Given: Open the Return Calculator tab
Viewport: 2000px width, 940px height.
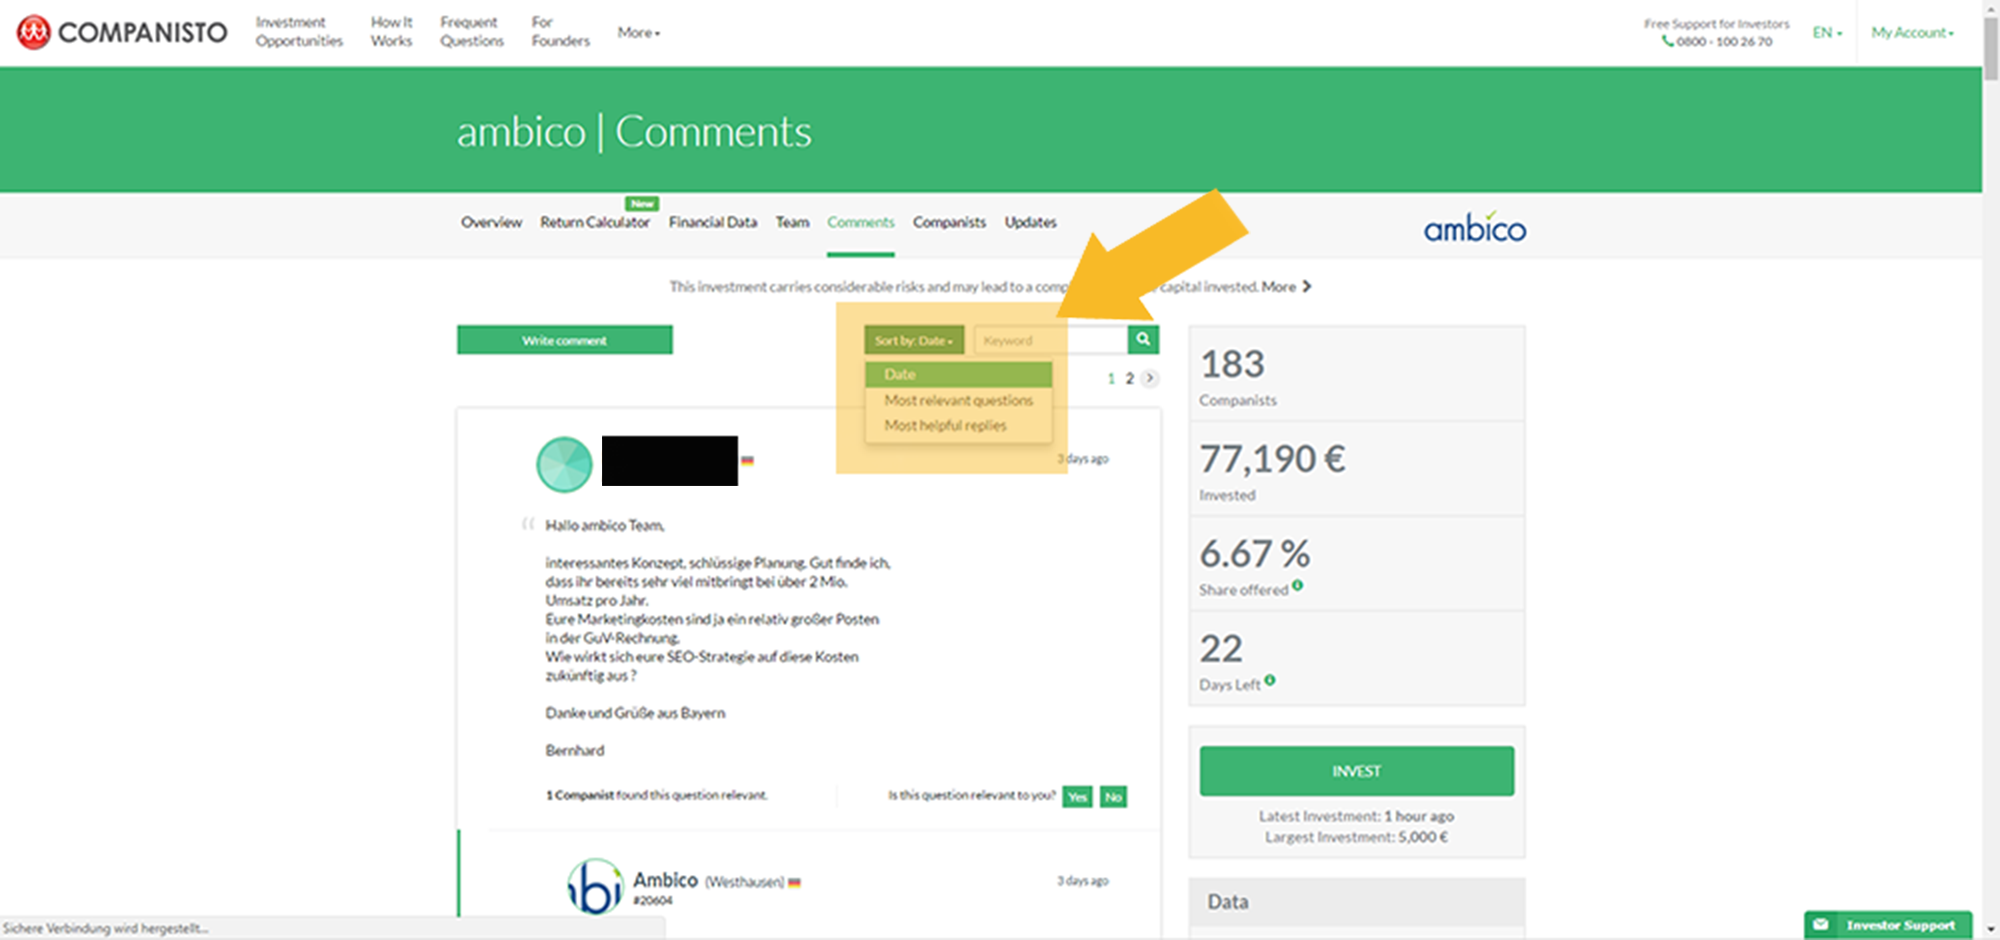Looking at the screenshot, I should click(595, 222).
